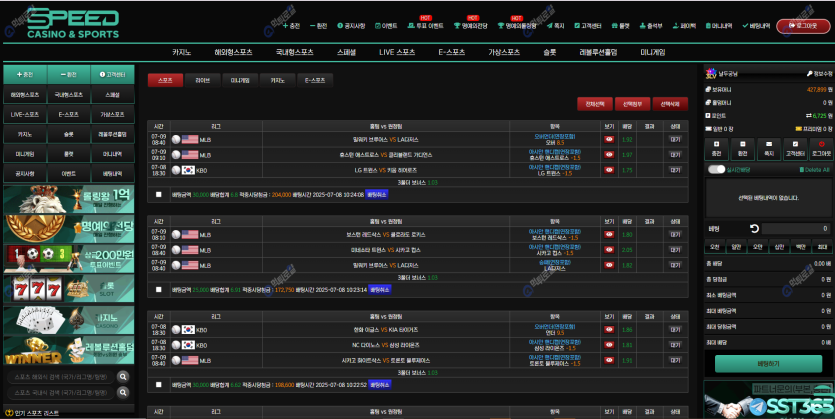Click the 십만 amount button
The height and width of the screenshot is (419, 835).
tap(779, 247)
